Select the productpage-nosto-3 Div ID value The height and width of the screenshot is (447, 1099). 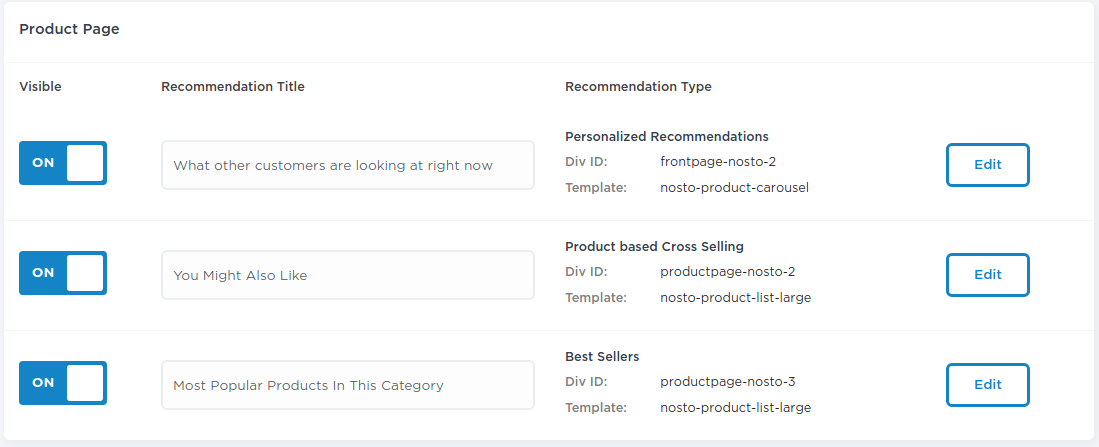728,382
